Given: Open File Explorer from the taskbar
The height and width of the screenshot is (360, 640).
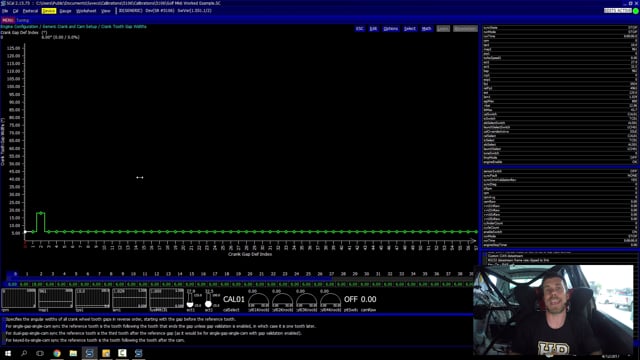Looking at the screenshot, I should point(73,353).
